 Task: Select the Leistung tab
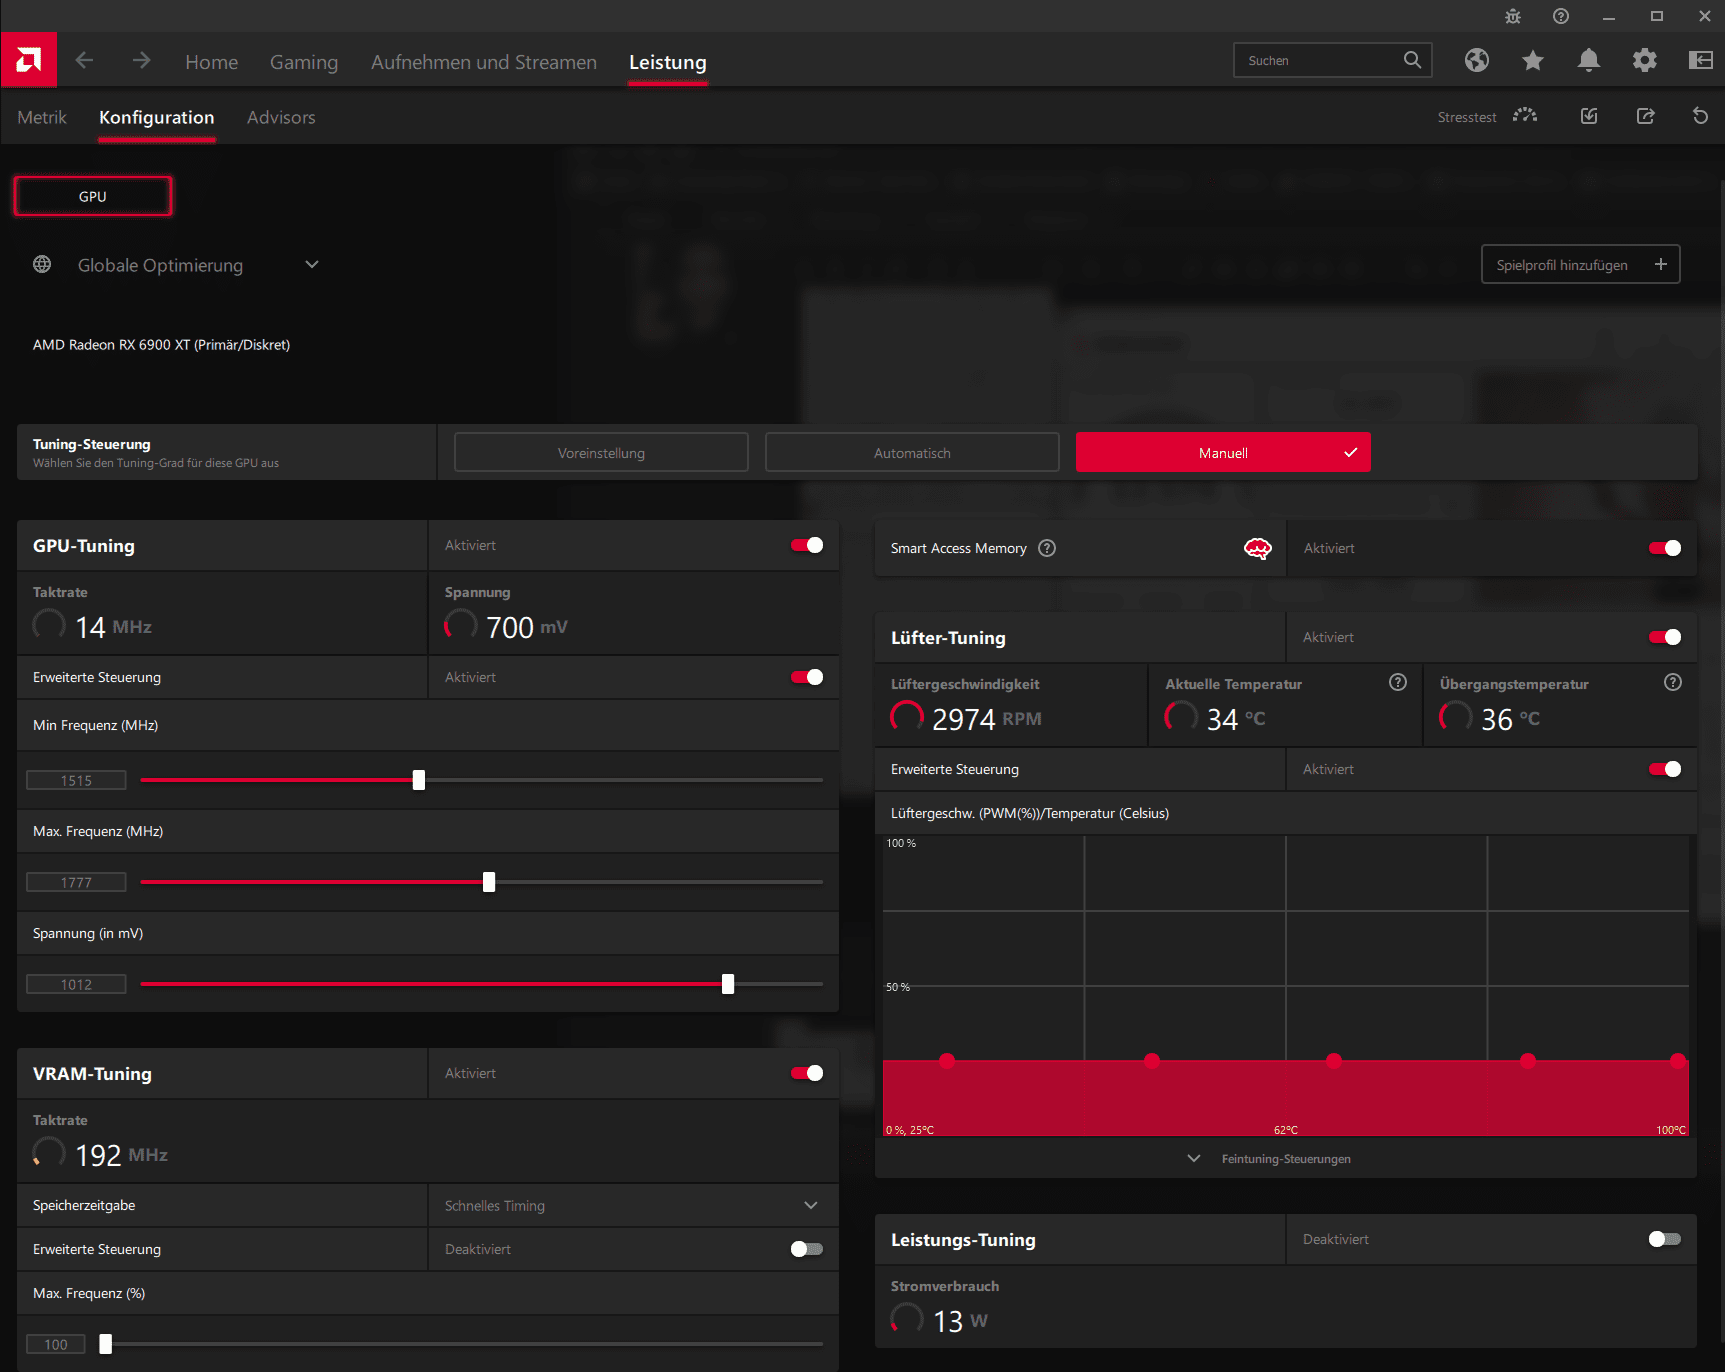coord(668,62)
